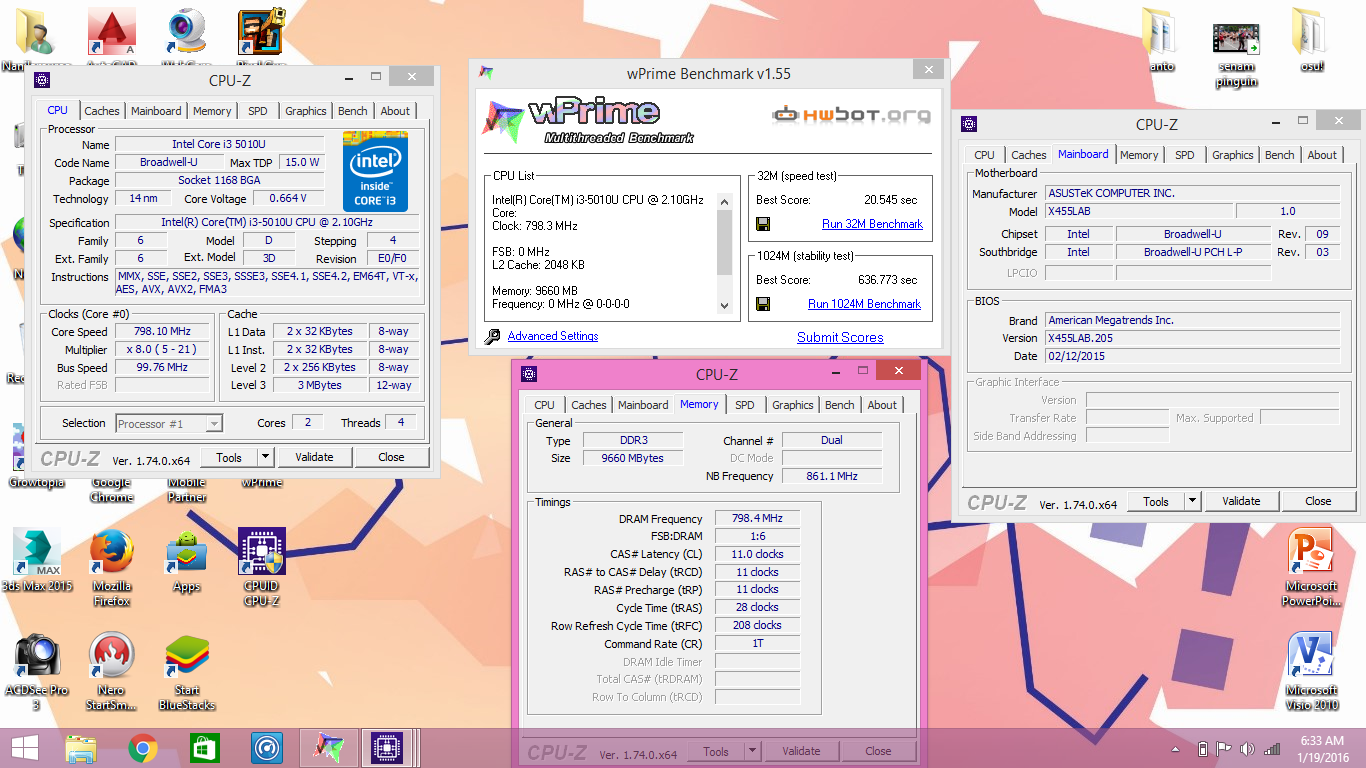Click the wrench icon next to Advanced Settings

[492, 337]
